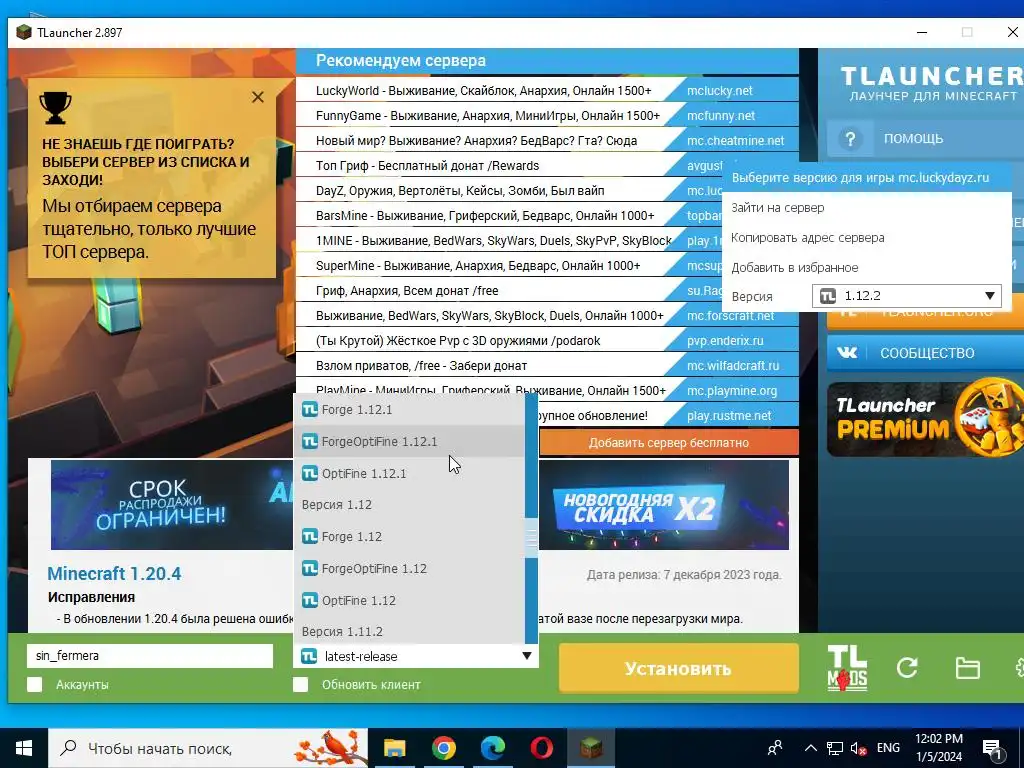Screen dimensions: 1024x768
Task: Select OptiFine 1.12 entry
Action: pyautogui.click(x=409, y=600)
